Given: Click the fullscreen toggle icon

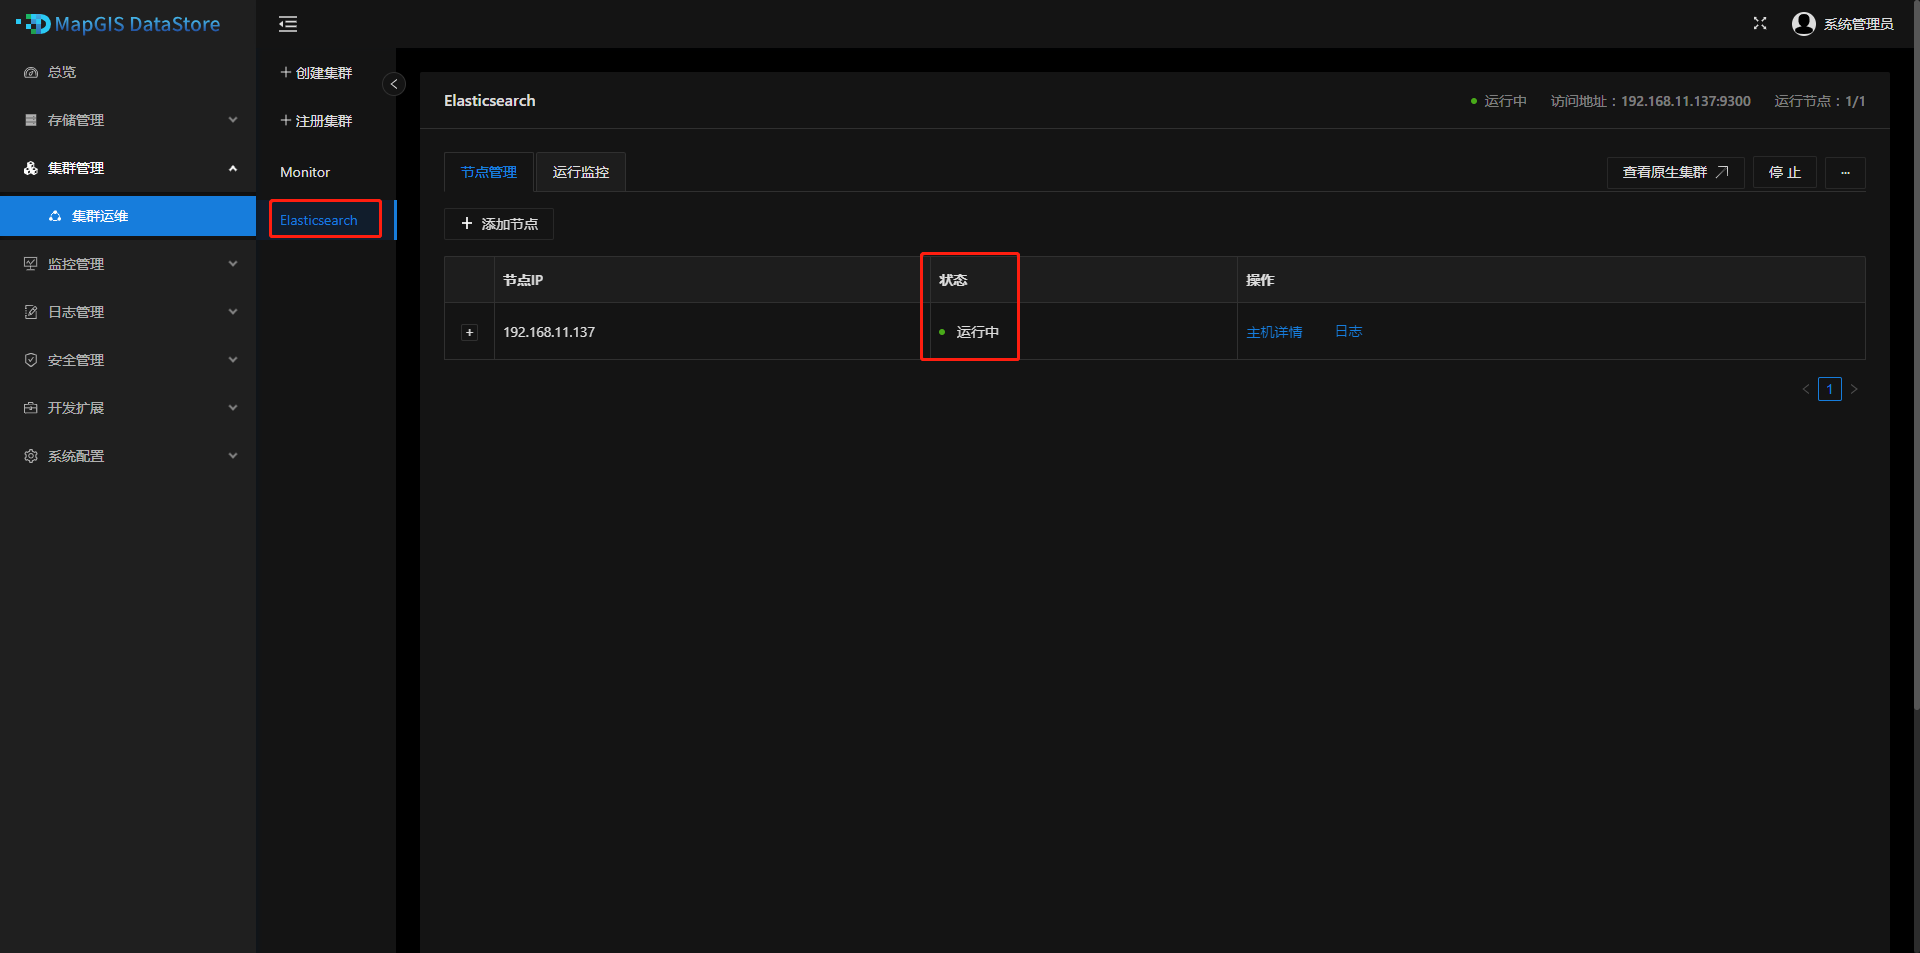Looking at the screenshot, I should [x=1760, y=23].
